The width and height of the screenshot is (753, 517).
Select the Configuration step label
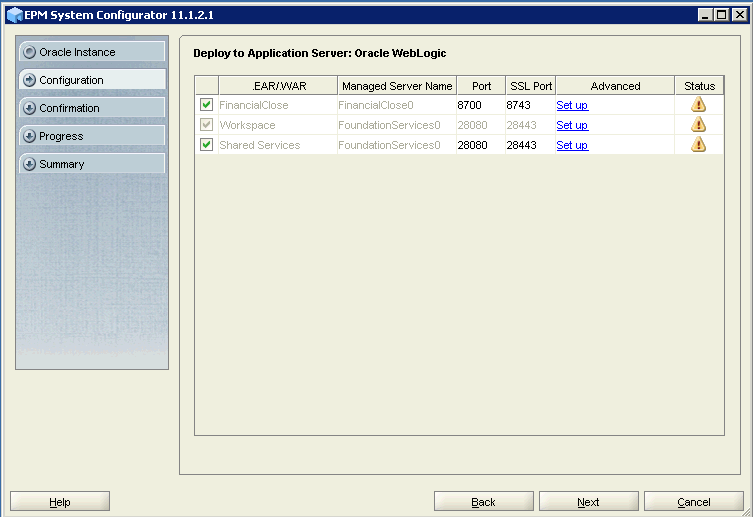(x=71, y=80)
